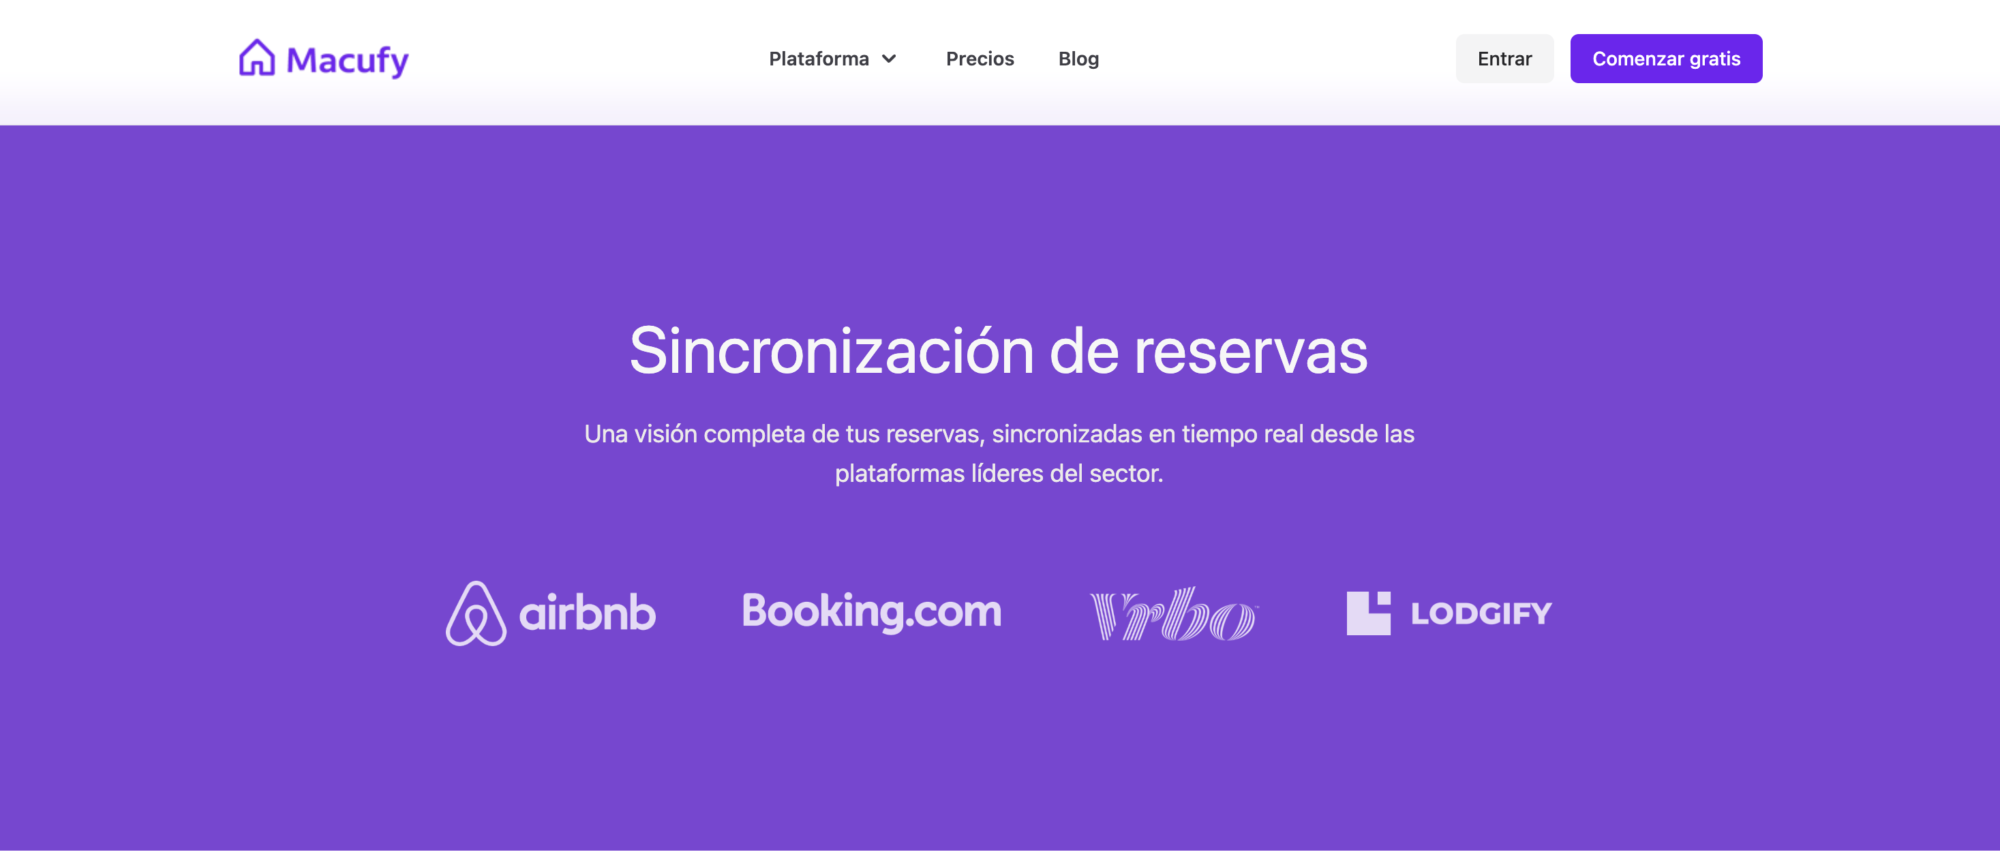Screen dimensions: 2000x852
Task: Go to the Precios page
Action: 980,59
